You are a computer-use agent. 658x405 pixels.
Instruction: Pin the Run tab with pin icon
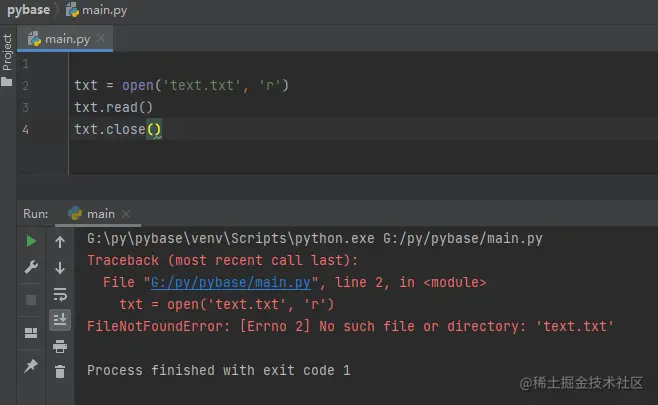point(31,366)
